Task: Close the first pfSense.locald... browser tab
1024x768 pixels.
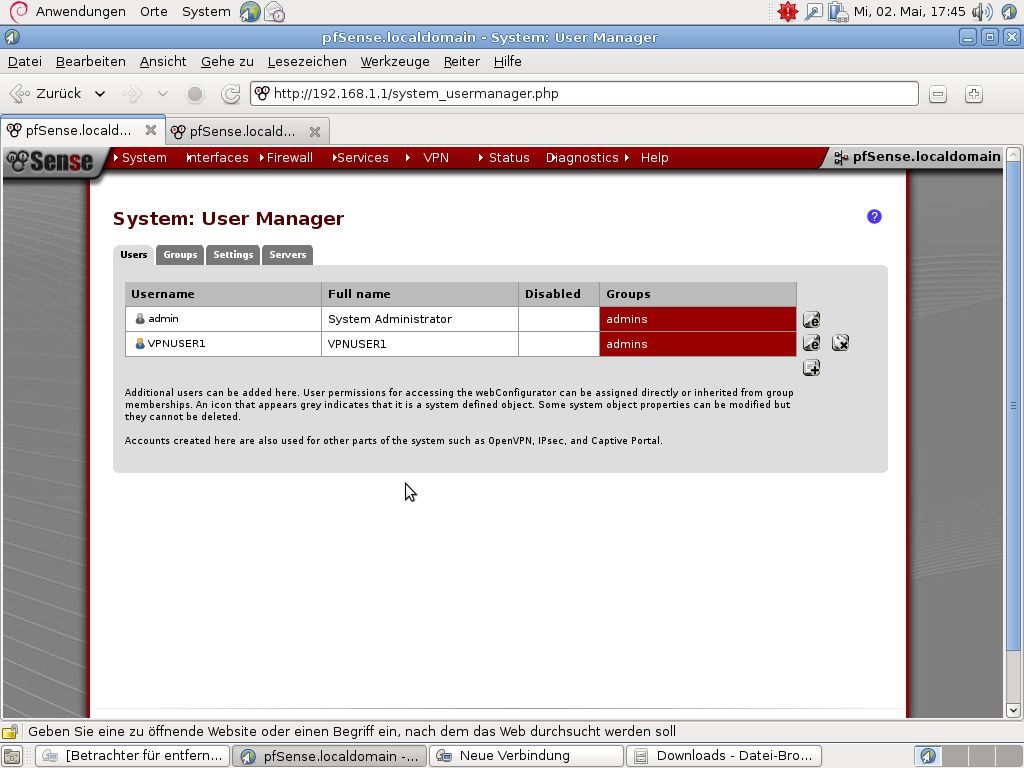Action: 151,130
